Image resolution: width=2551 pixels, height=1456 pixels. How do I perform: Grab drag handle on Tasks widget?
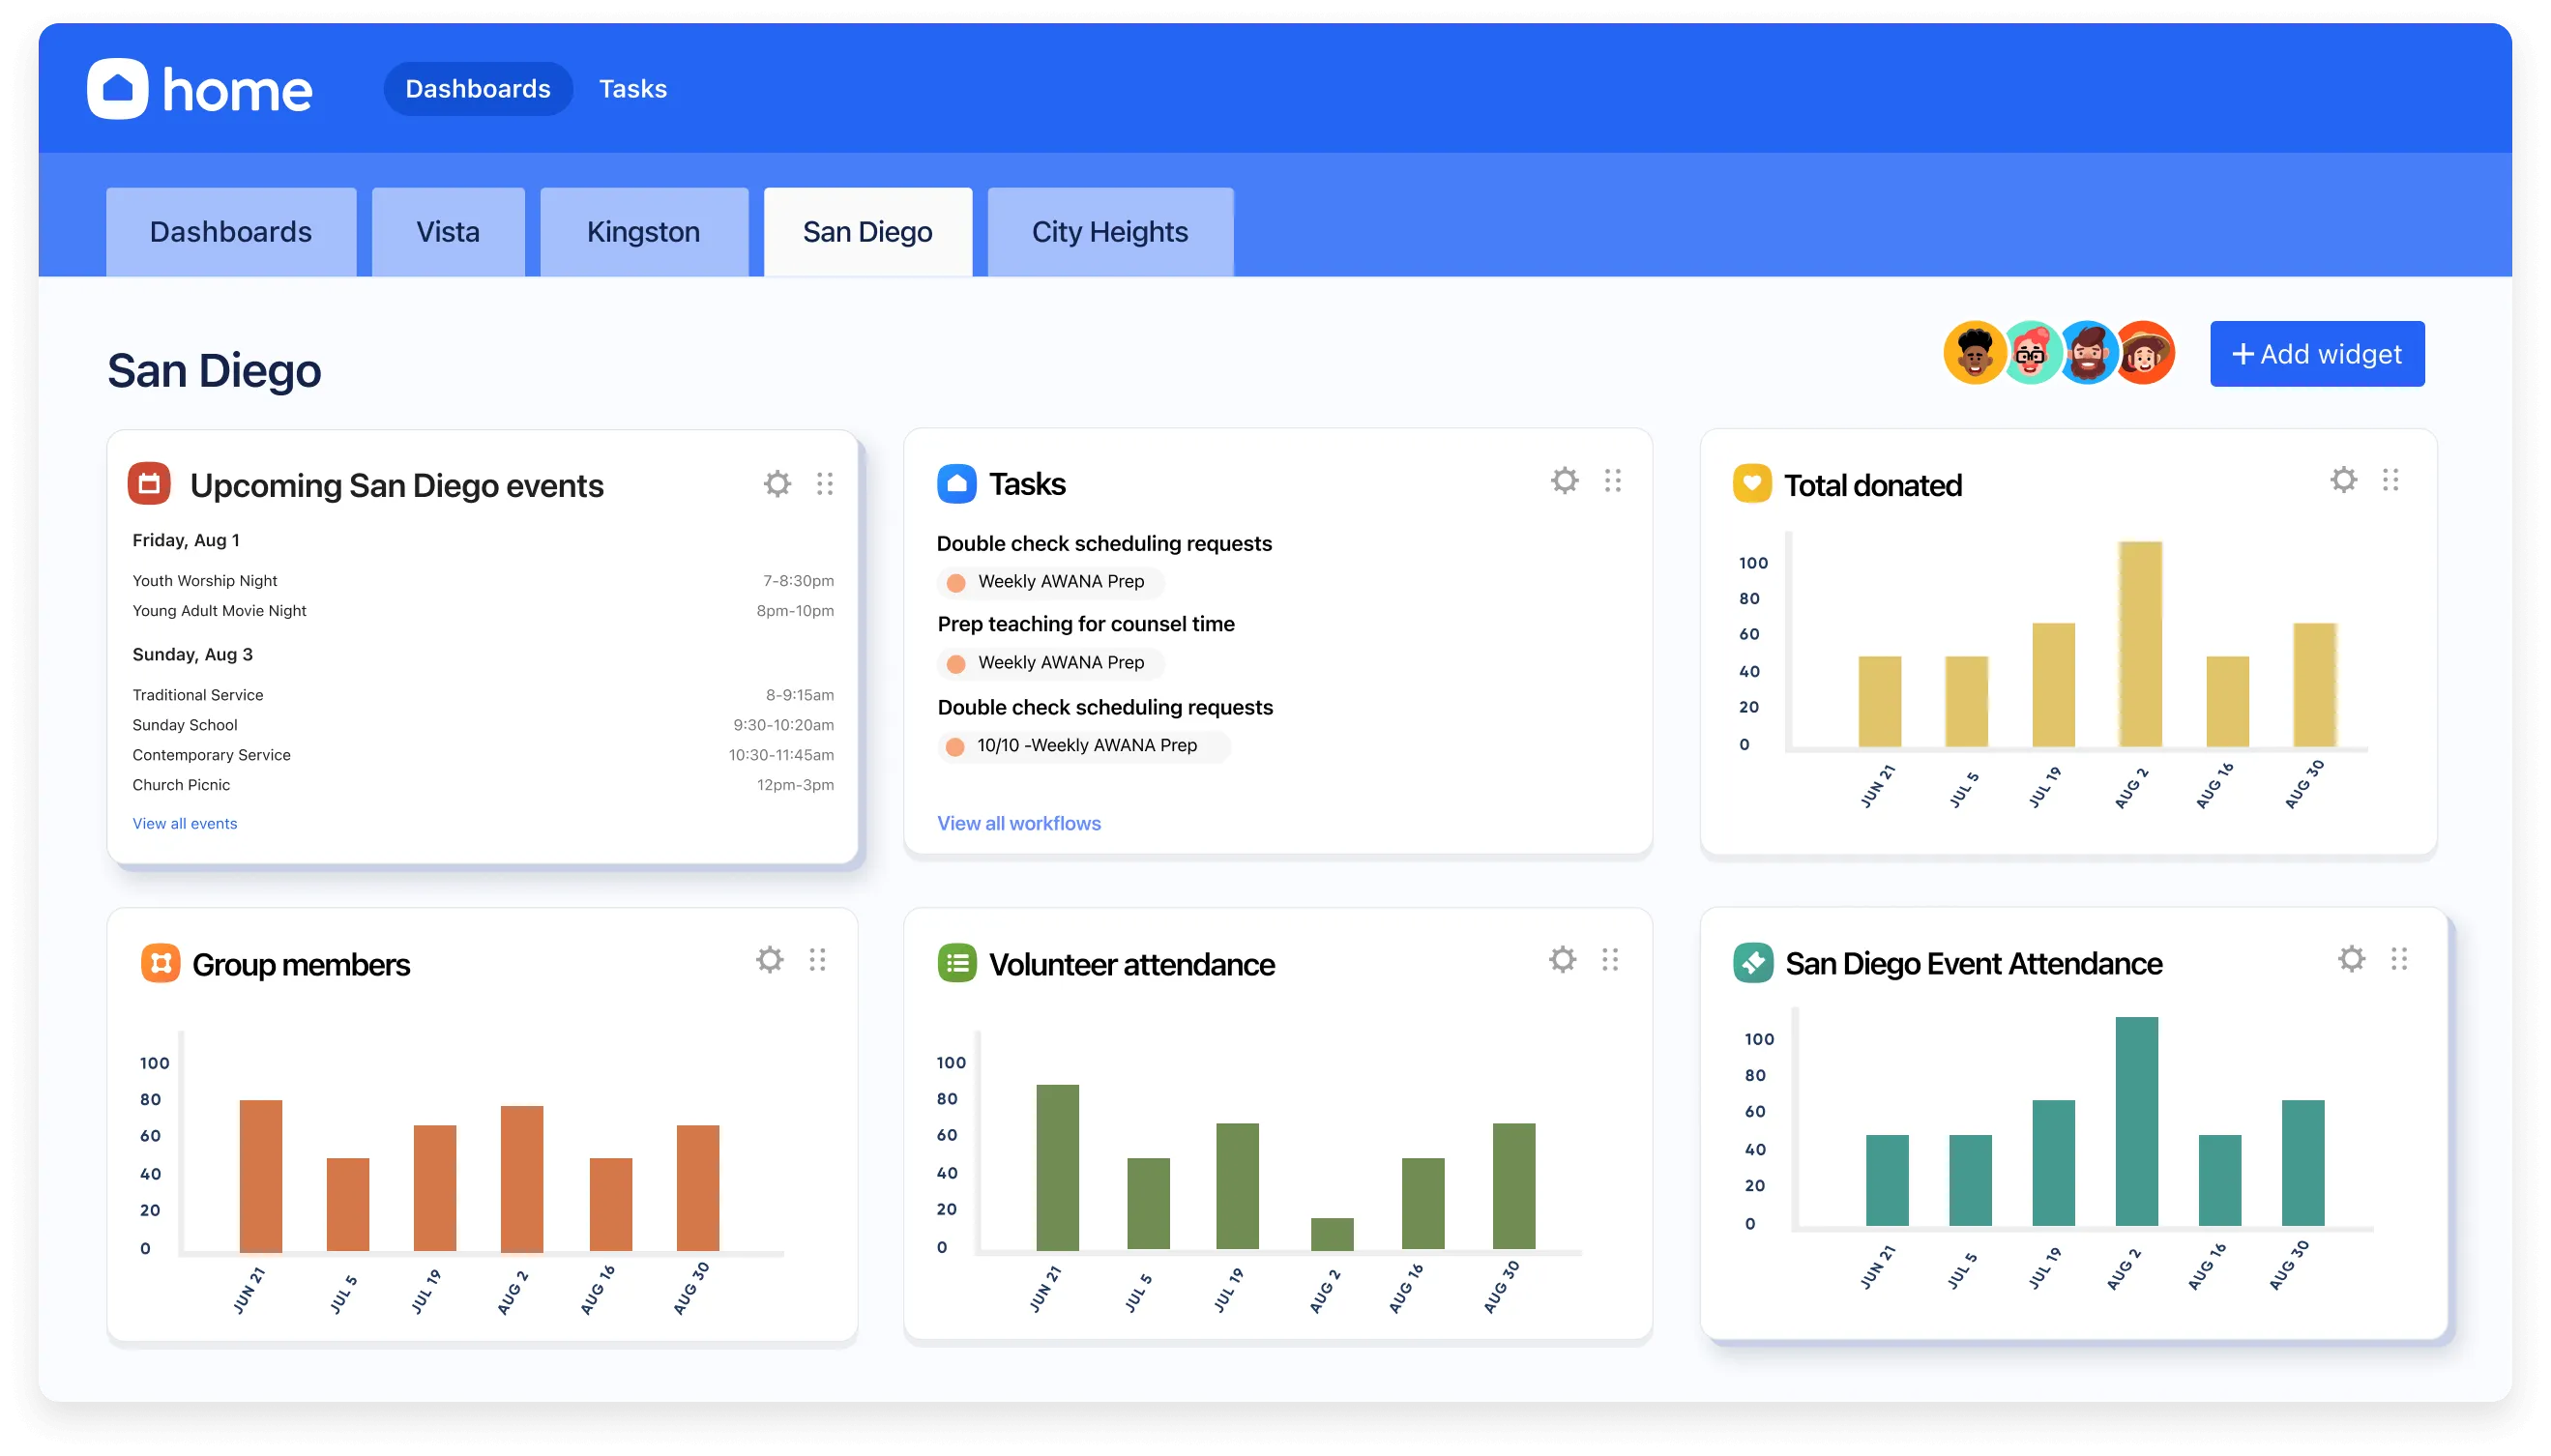[x=1612, y=481]
